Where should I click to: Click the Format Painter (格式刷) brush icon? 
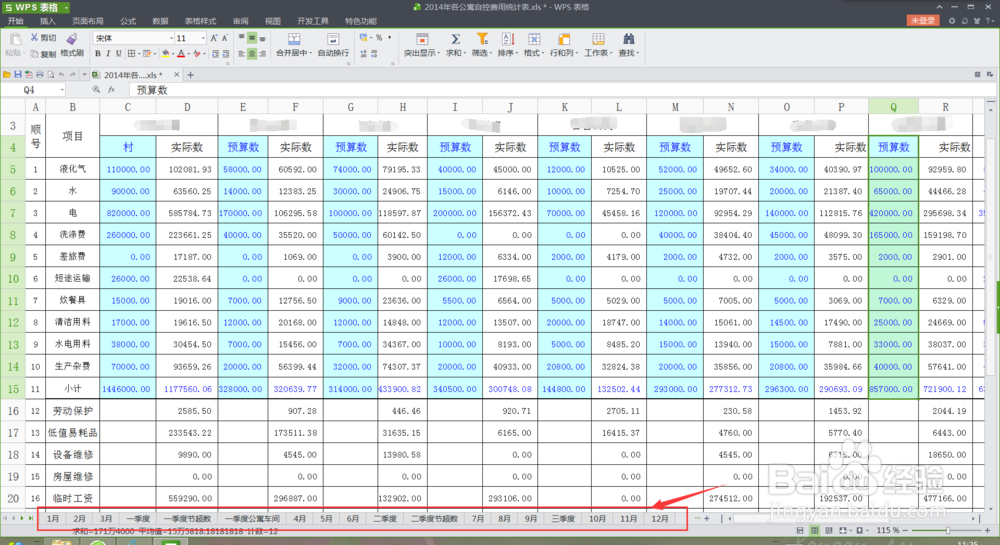click(x=72, y=38)
